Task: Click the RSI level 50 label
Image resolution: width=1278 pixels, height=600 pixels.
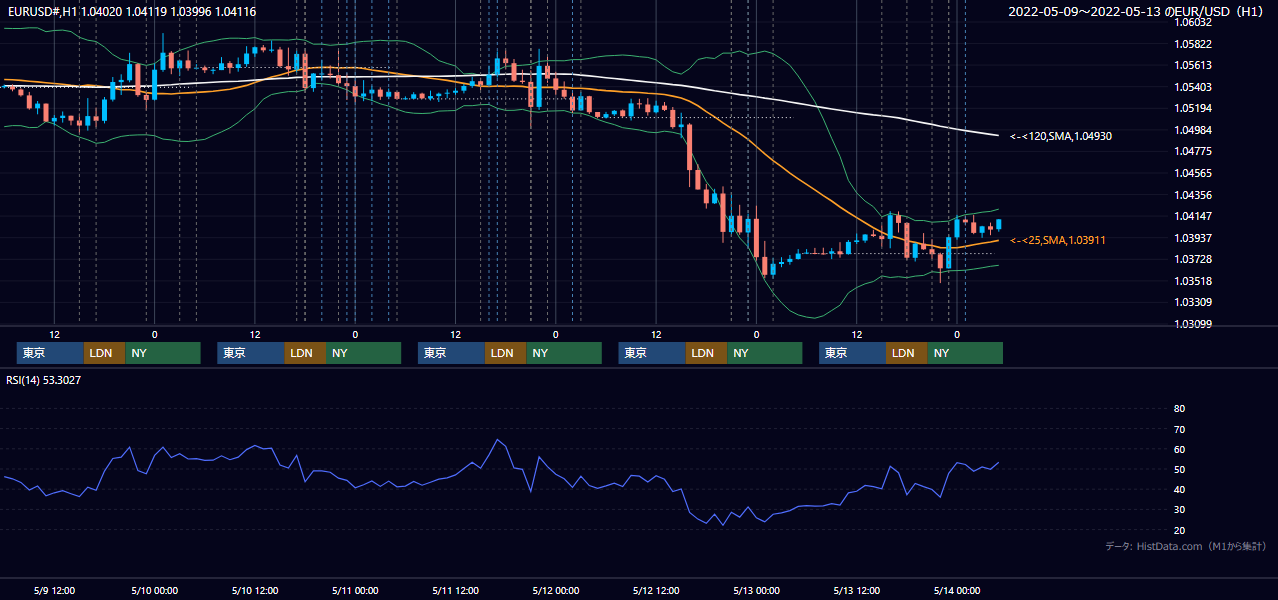Action: point(1179,469)
